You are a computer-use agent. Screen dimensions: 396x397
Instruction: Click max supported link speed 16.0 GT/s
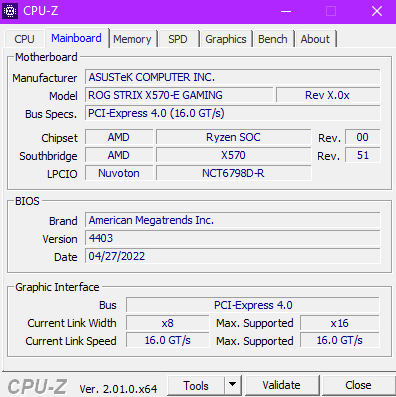pyautogui.click(x=340, y=340)
